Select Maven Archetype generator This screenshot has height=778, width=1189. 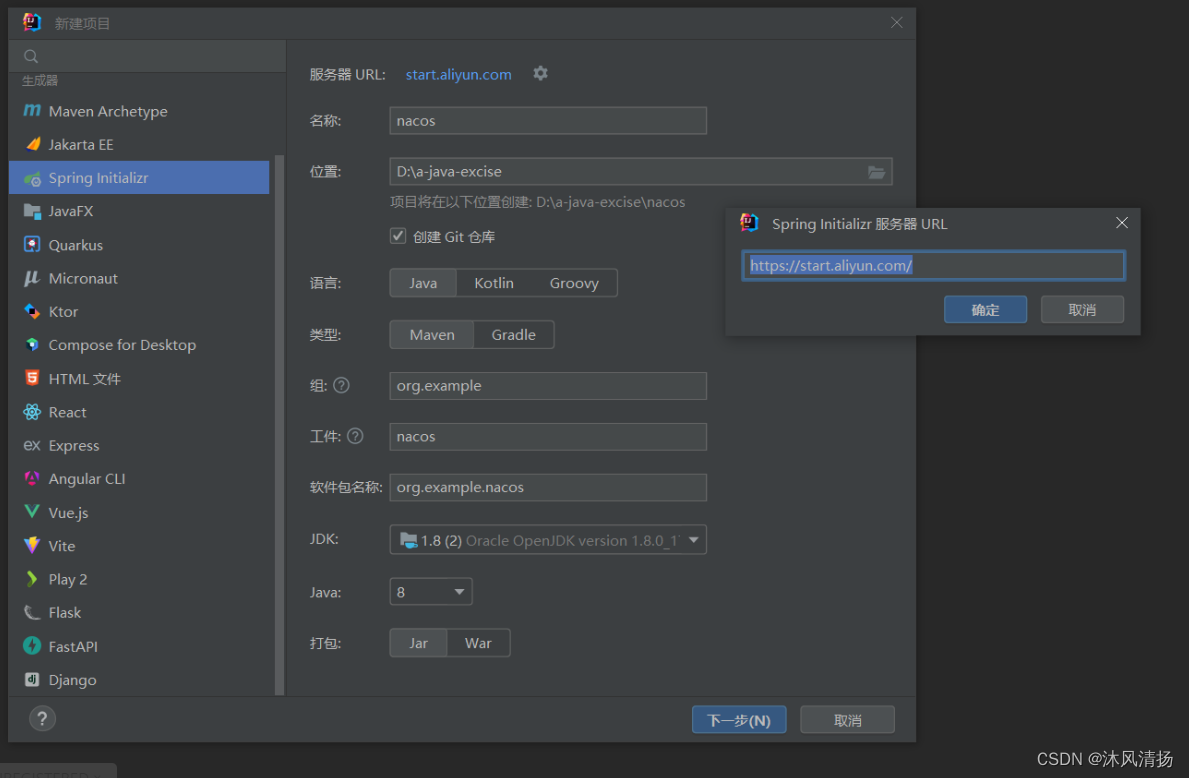point(139,111)
